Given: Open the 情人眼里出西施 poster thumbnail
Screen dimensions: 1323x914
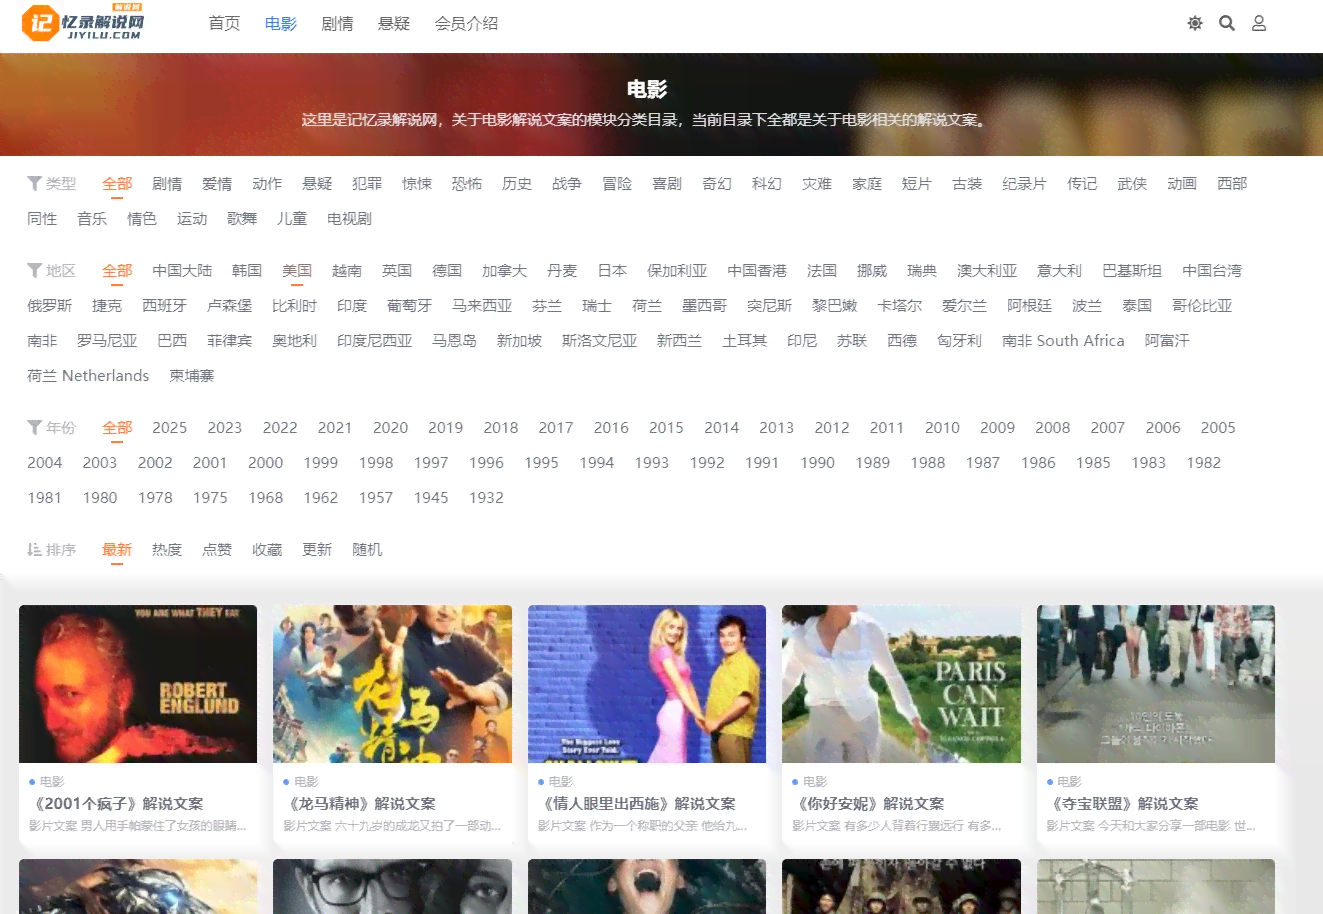Looking at the screenshot, I should (647, 684).
